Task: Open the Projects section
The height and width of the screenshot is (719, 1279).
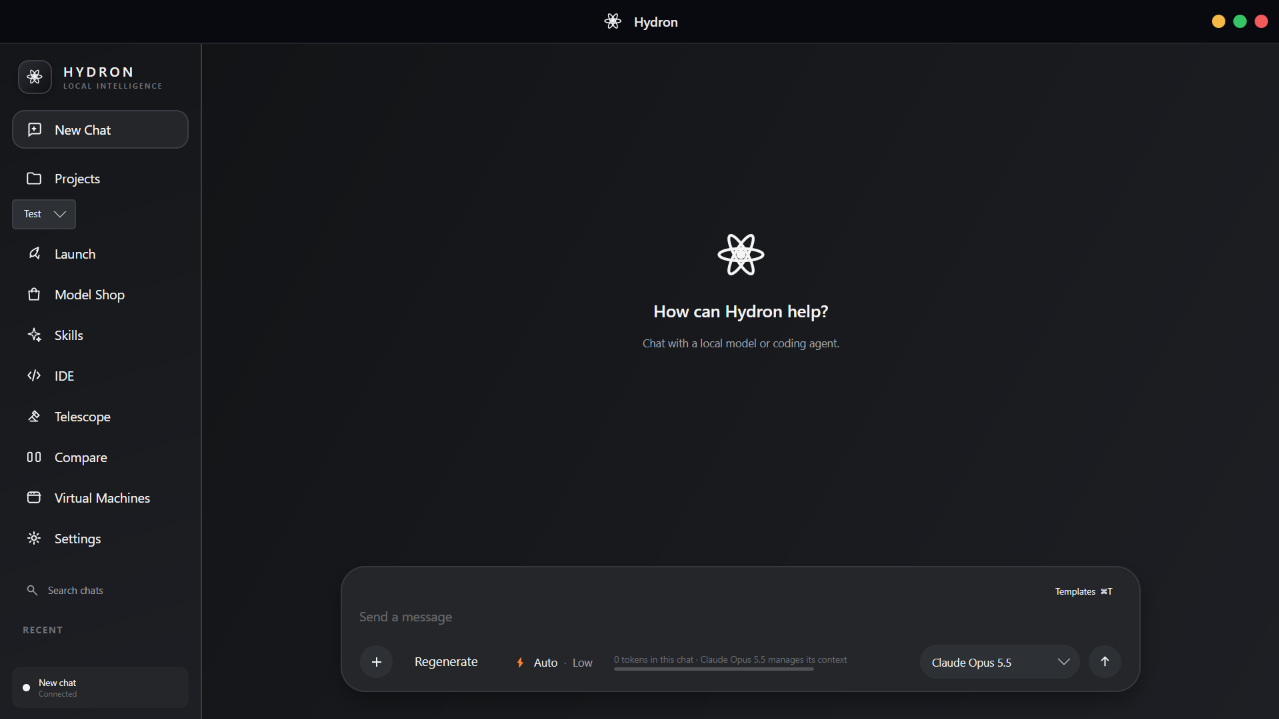Action: (x=100, y=179)
